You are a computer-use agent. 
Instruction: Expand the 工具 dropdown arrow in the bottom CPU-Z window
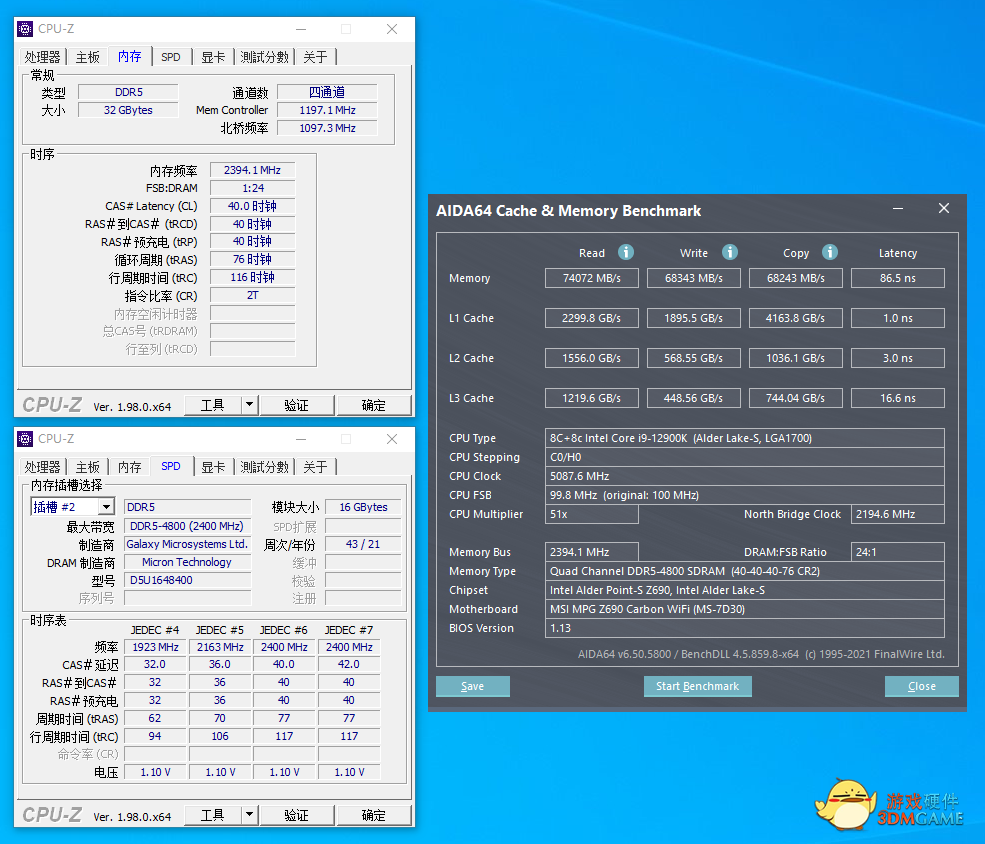(249, 815)
